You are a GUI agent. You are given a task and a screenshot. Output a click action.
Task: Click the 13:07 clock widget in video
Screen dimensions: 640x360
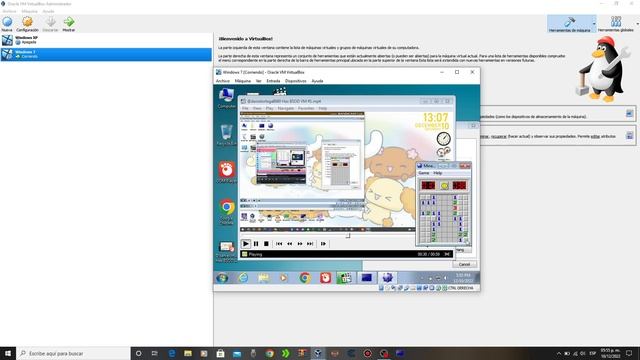click(435, 118)
